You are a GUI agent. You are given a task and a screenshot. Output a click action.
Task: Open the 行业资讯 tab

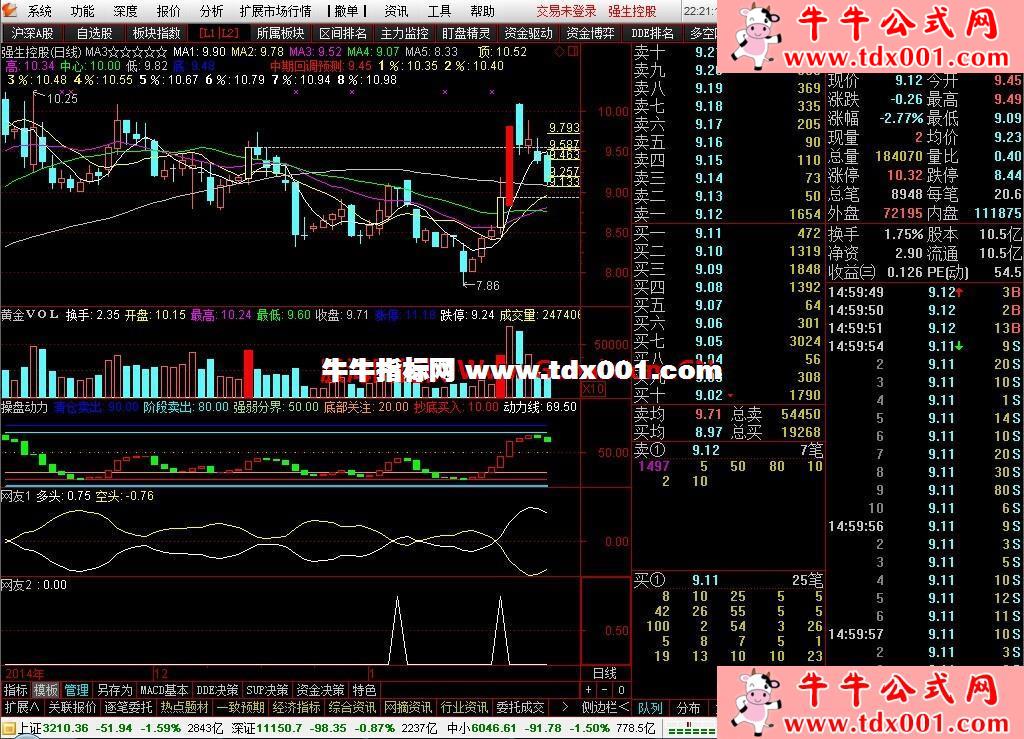[464, 707]
